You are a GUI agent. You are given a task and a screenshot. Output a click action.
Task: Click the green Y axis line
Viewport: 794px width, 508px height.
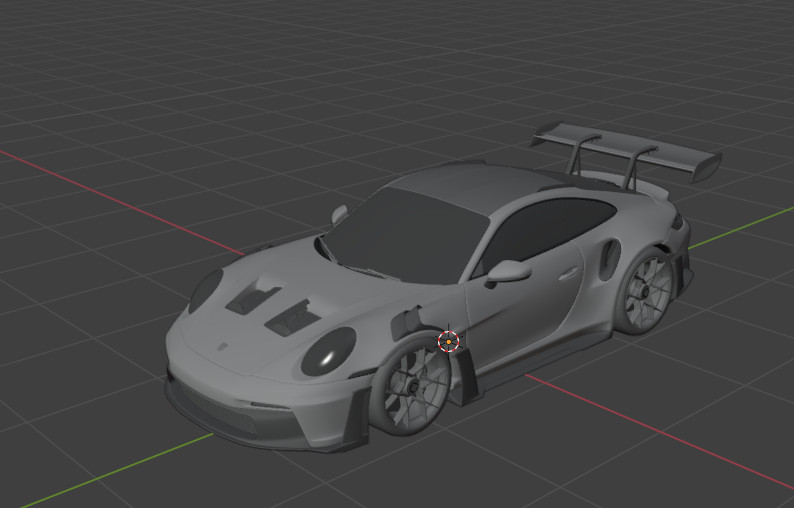pos(116,472)
